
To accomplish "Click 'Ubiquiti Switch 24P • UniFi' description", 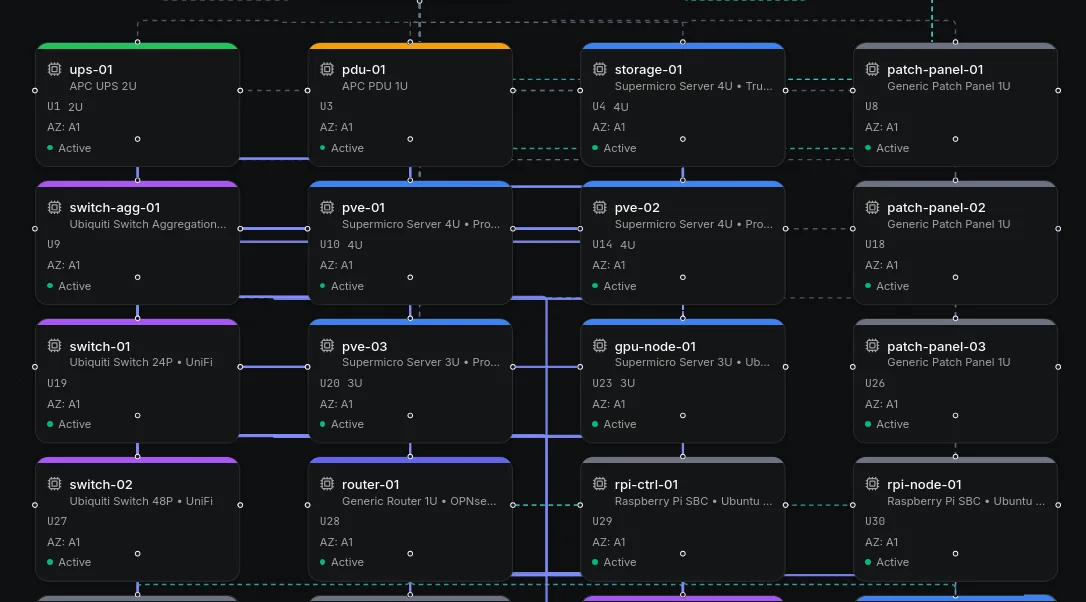I will point(141,362).
